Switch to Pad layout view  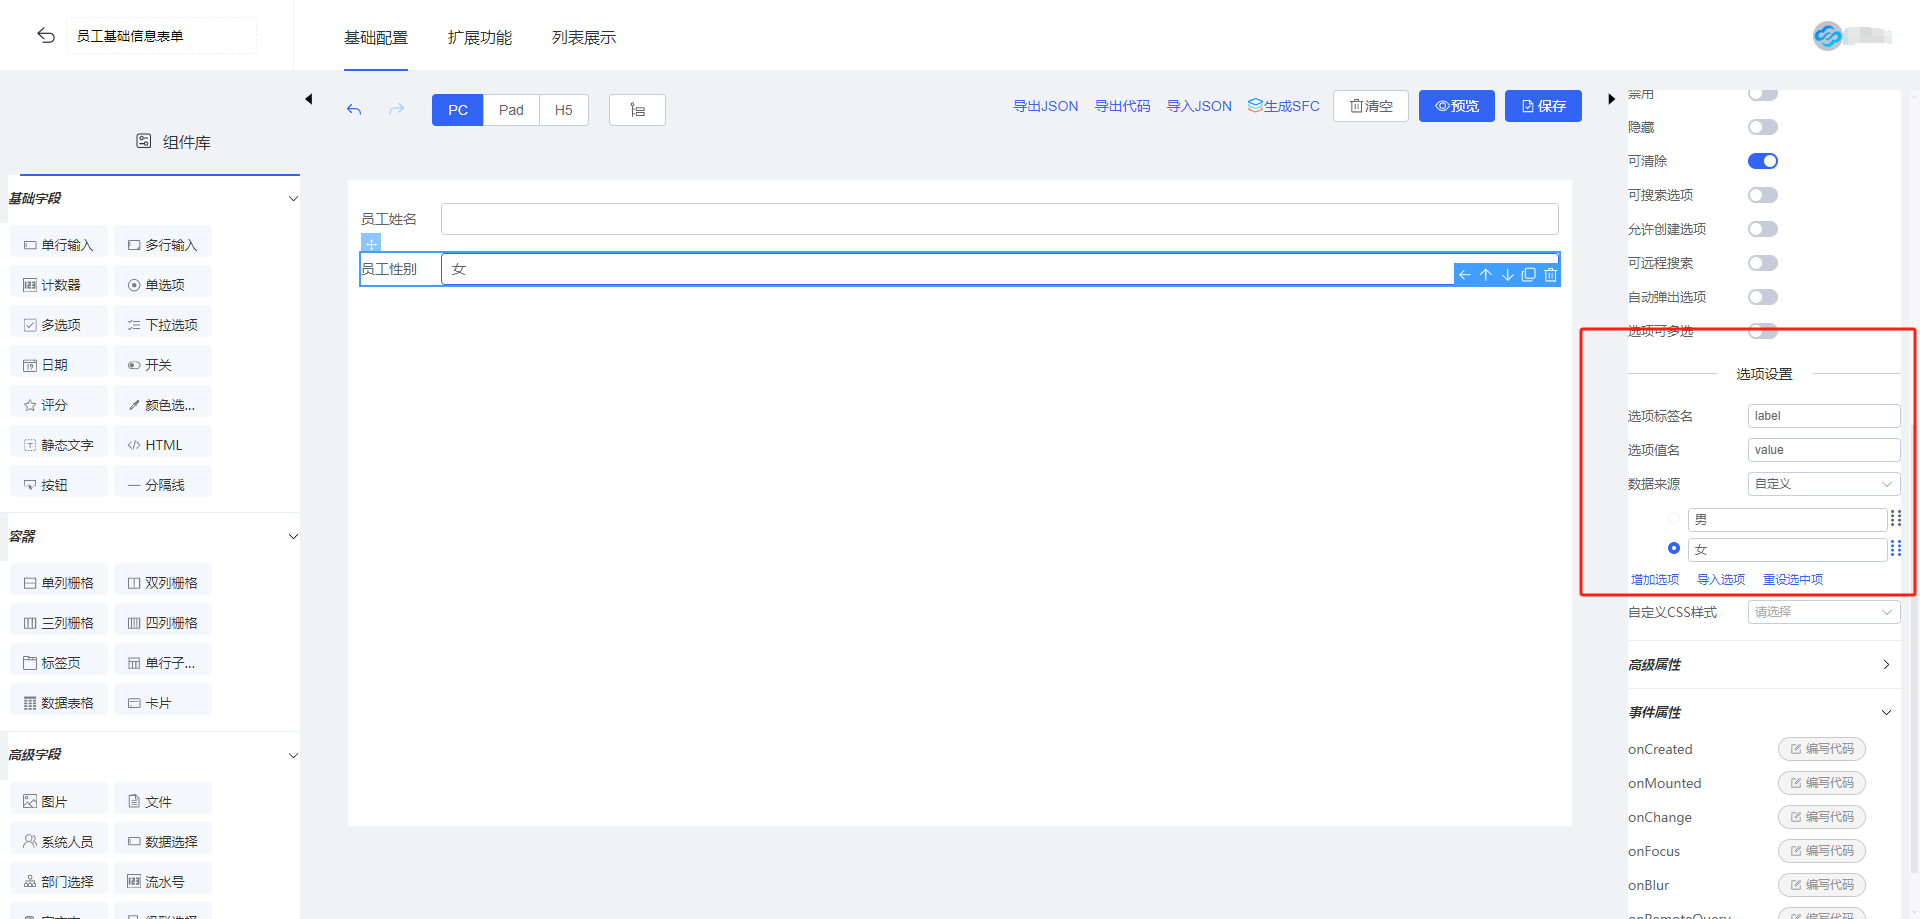click(511, 110)
